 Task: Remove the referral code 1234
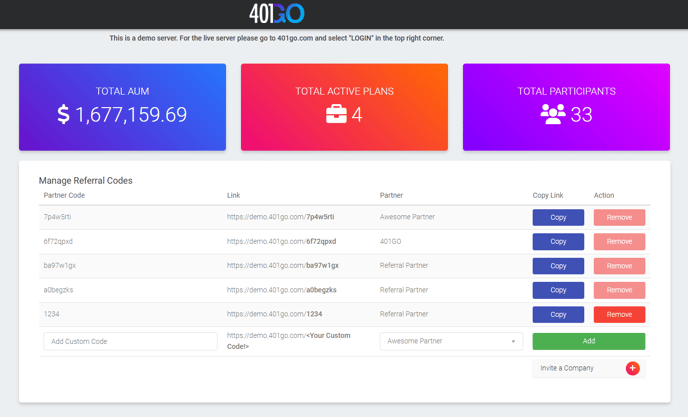point(619,314)
